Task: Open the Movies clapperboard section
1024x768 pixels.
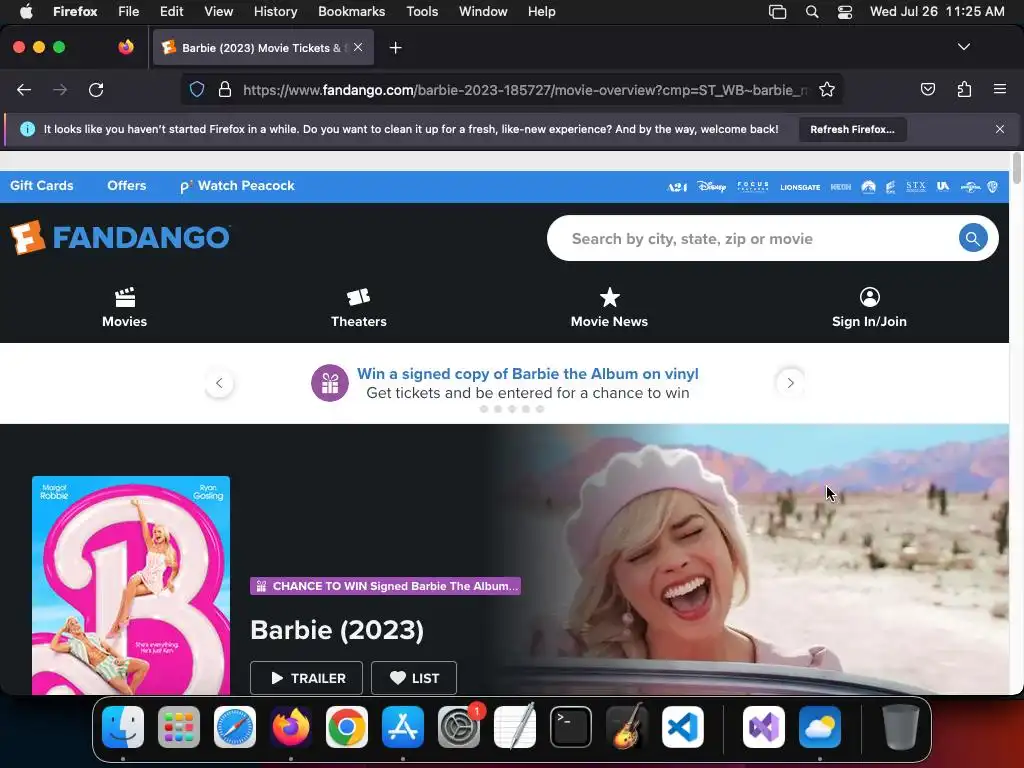Action: pyautogui.click(x=124, y=308)
